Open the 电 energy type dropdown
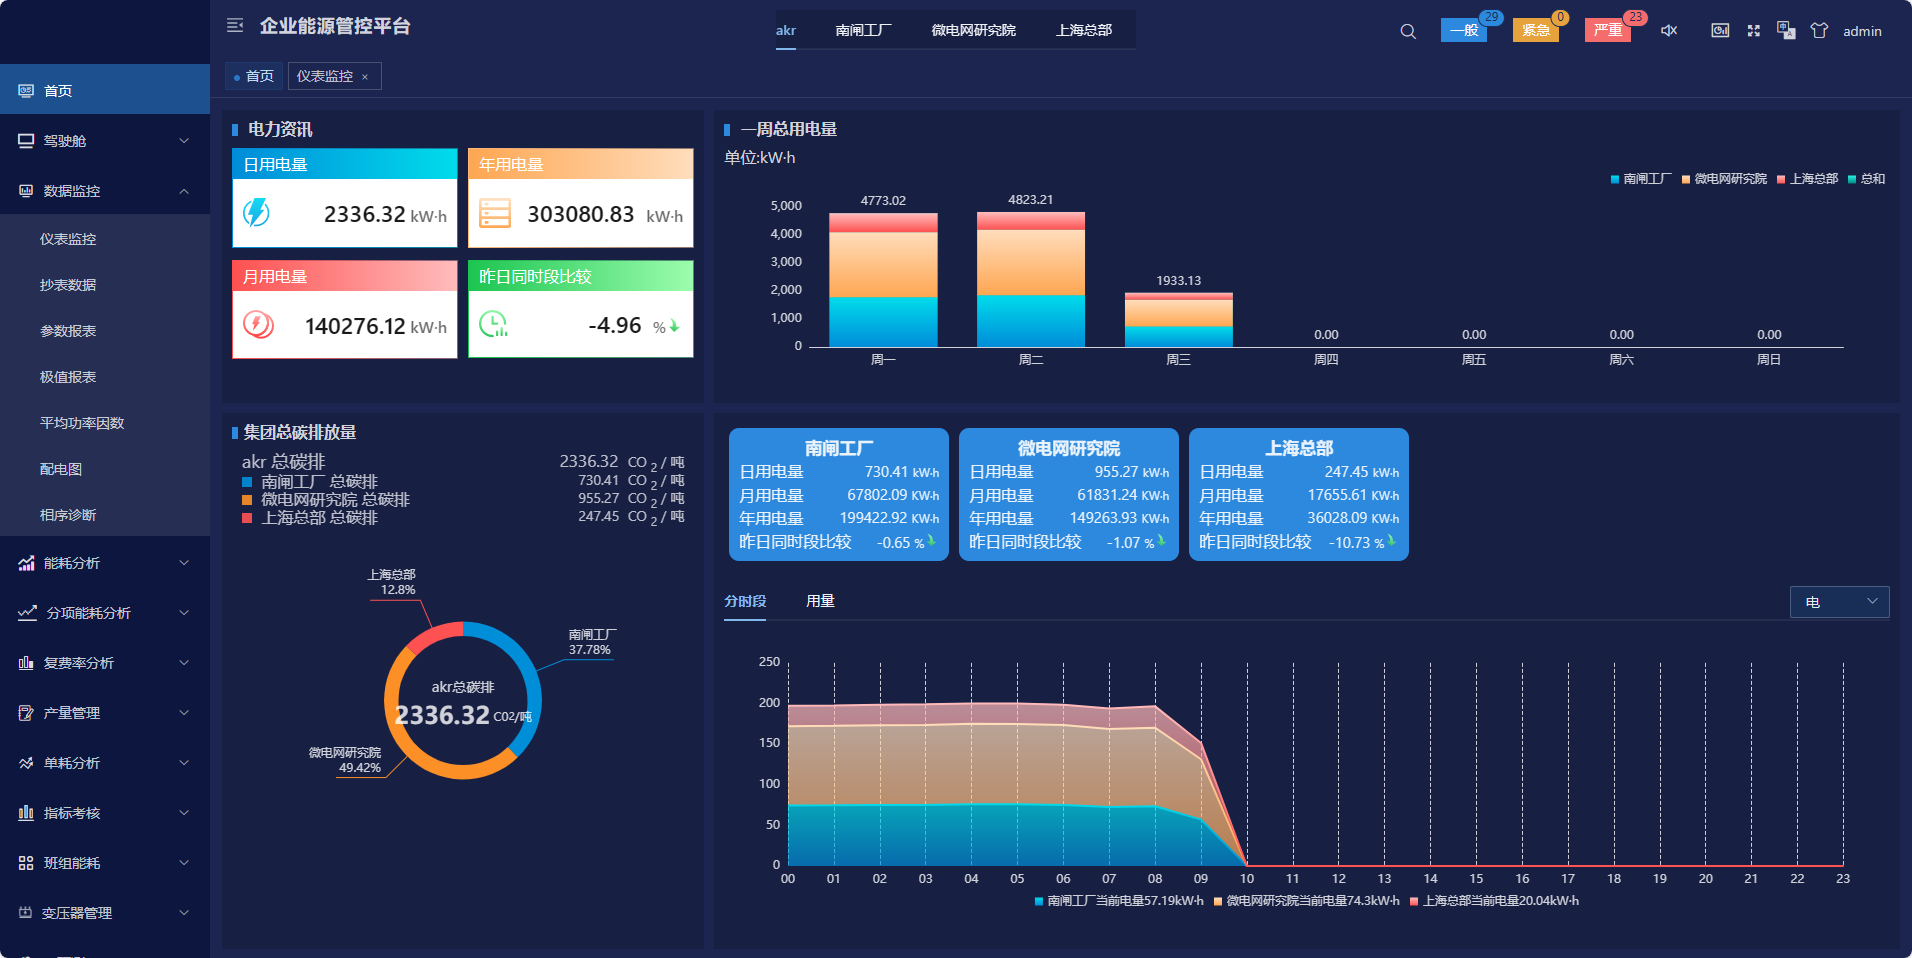Screen dimensions: 1912x958 pyautogui.click(x=1839, y=602)
